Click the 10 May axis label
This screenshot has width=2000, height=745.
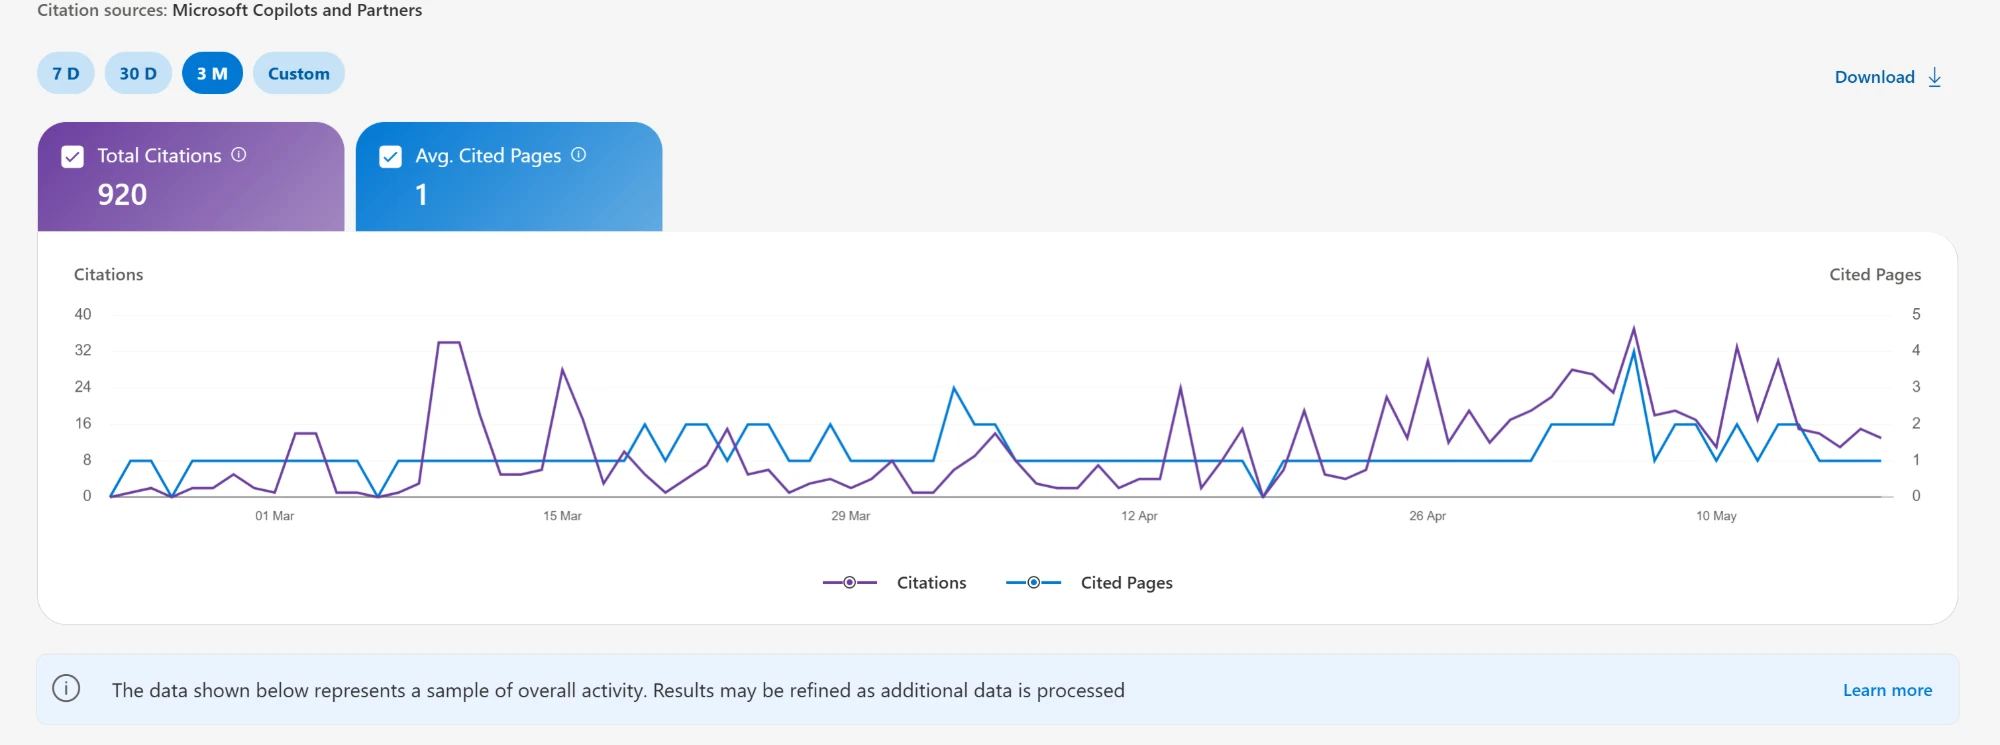[x=1716, y=516]
